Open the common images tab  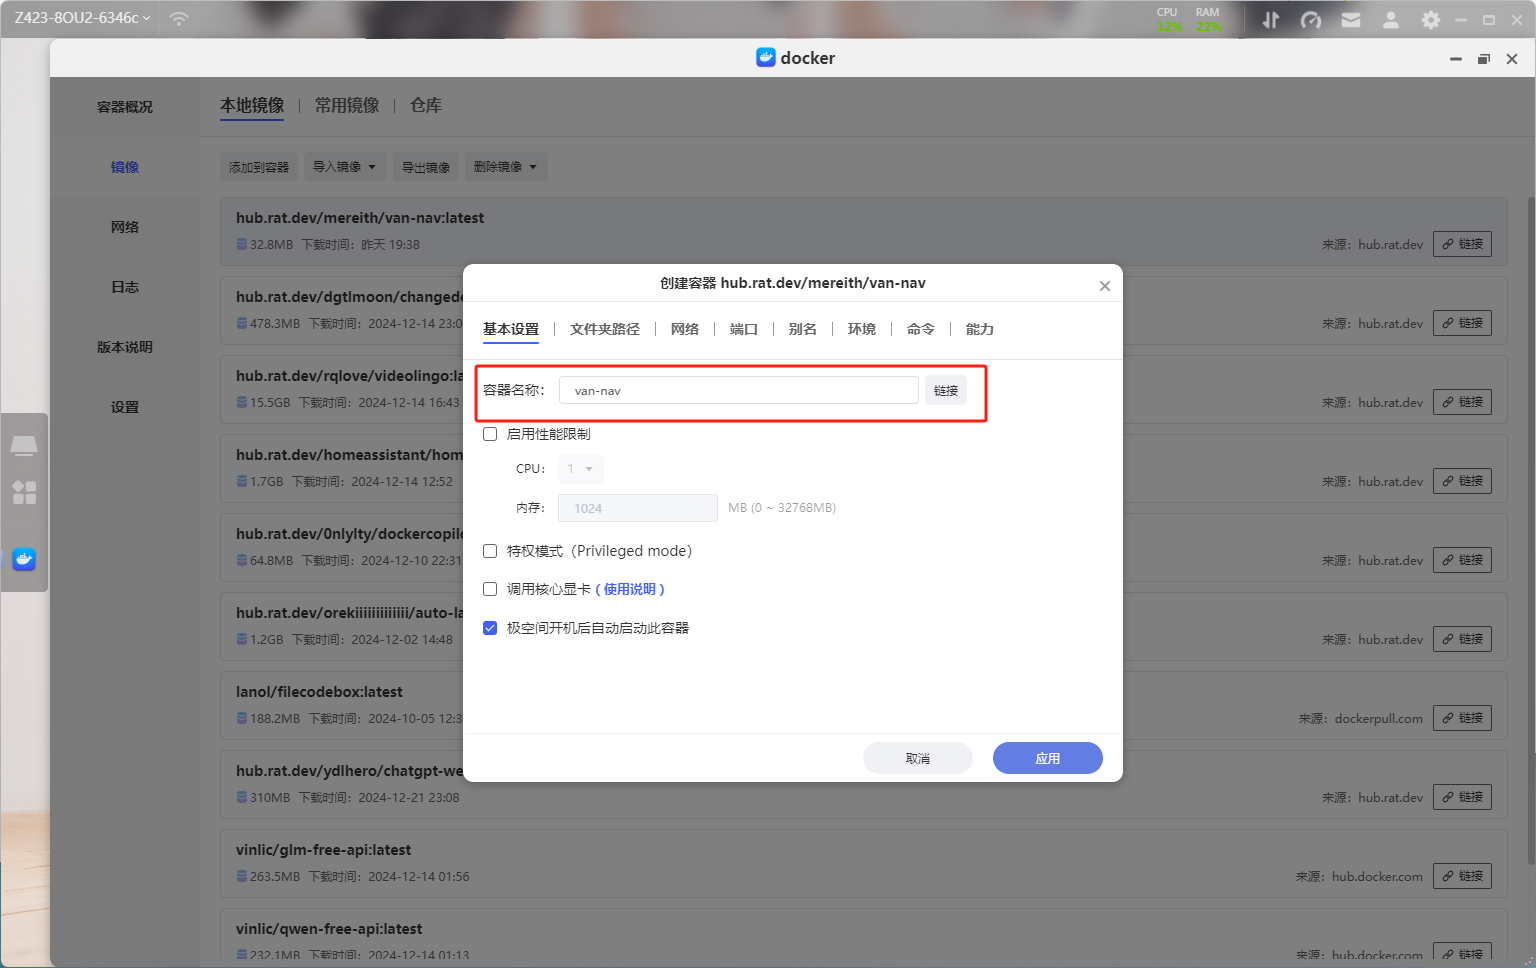tap(347, 105)
